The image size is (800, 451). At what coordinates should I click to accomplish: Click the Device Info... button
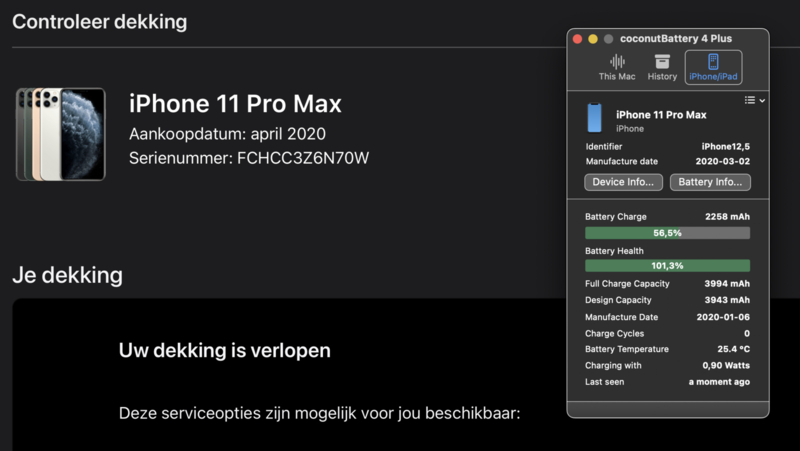623,182
